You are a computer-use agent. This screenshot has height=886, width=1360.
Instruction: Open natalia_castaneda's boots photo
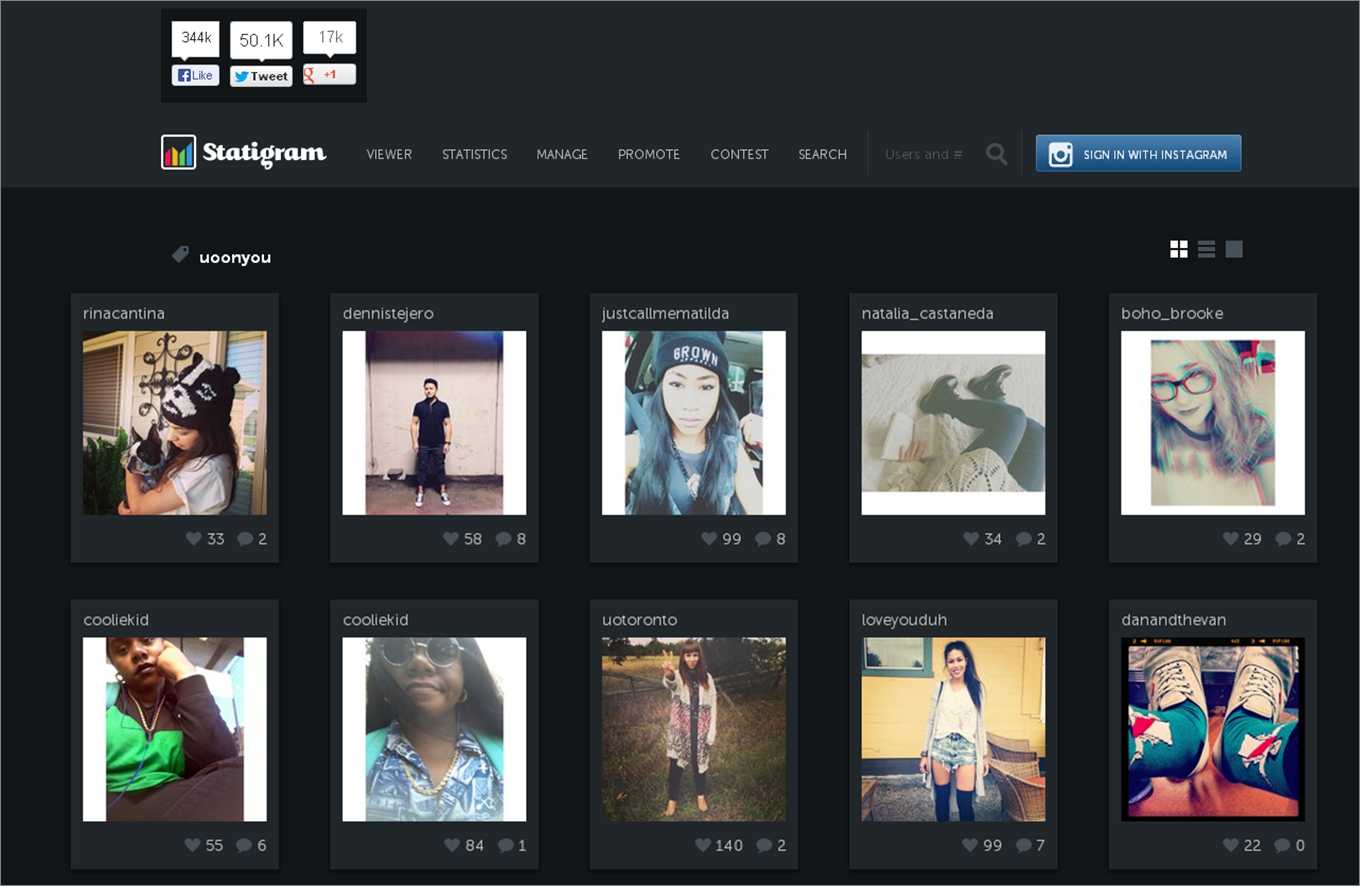coord(953,423)
